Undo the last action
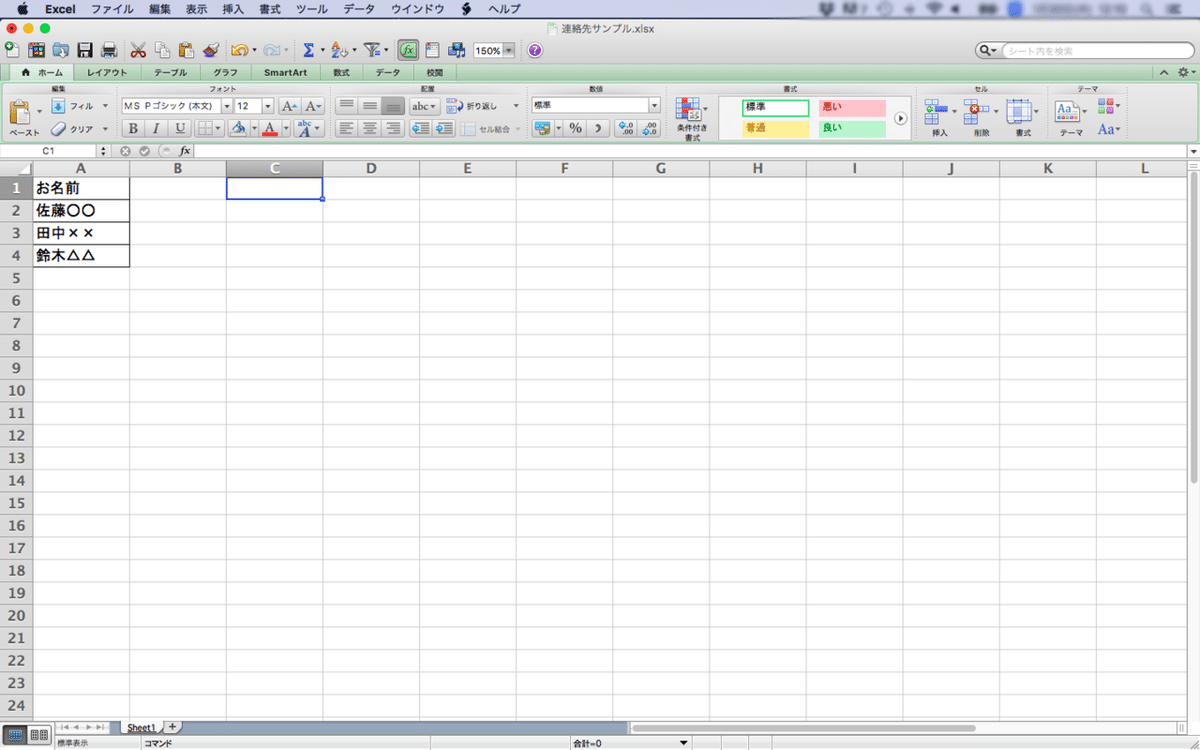Image resolution: width=1200 pixels, height=750 pixels. 239,50
